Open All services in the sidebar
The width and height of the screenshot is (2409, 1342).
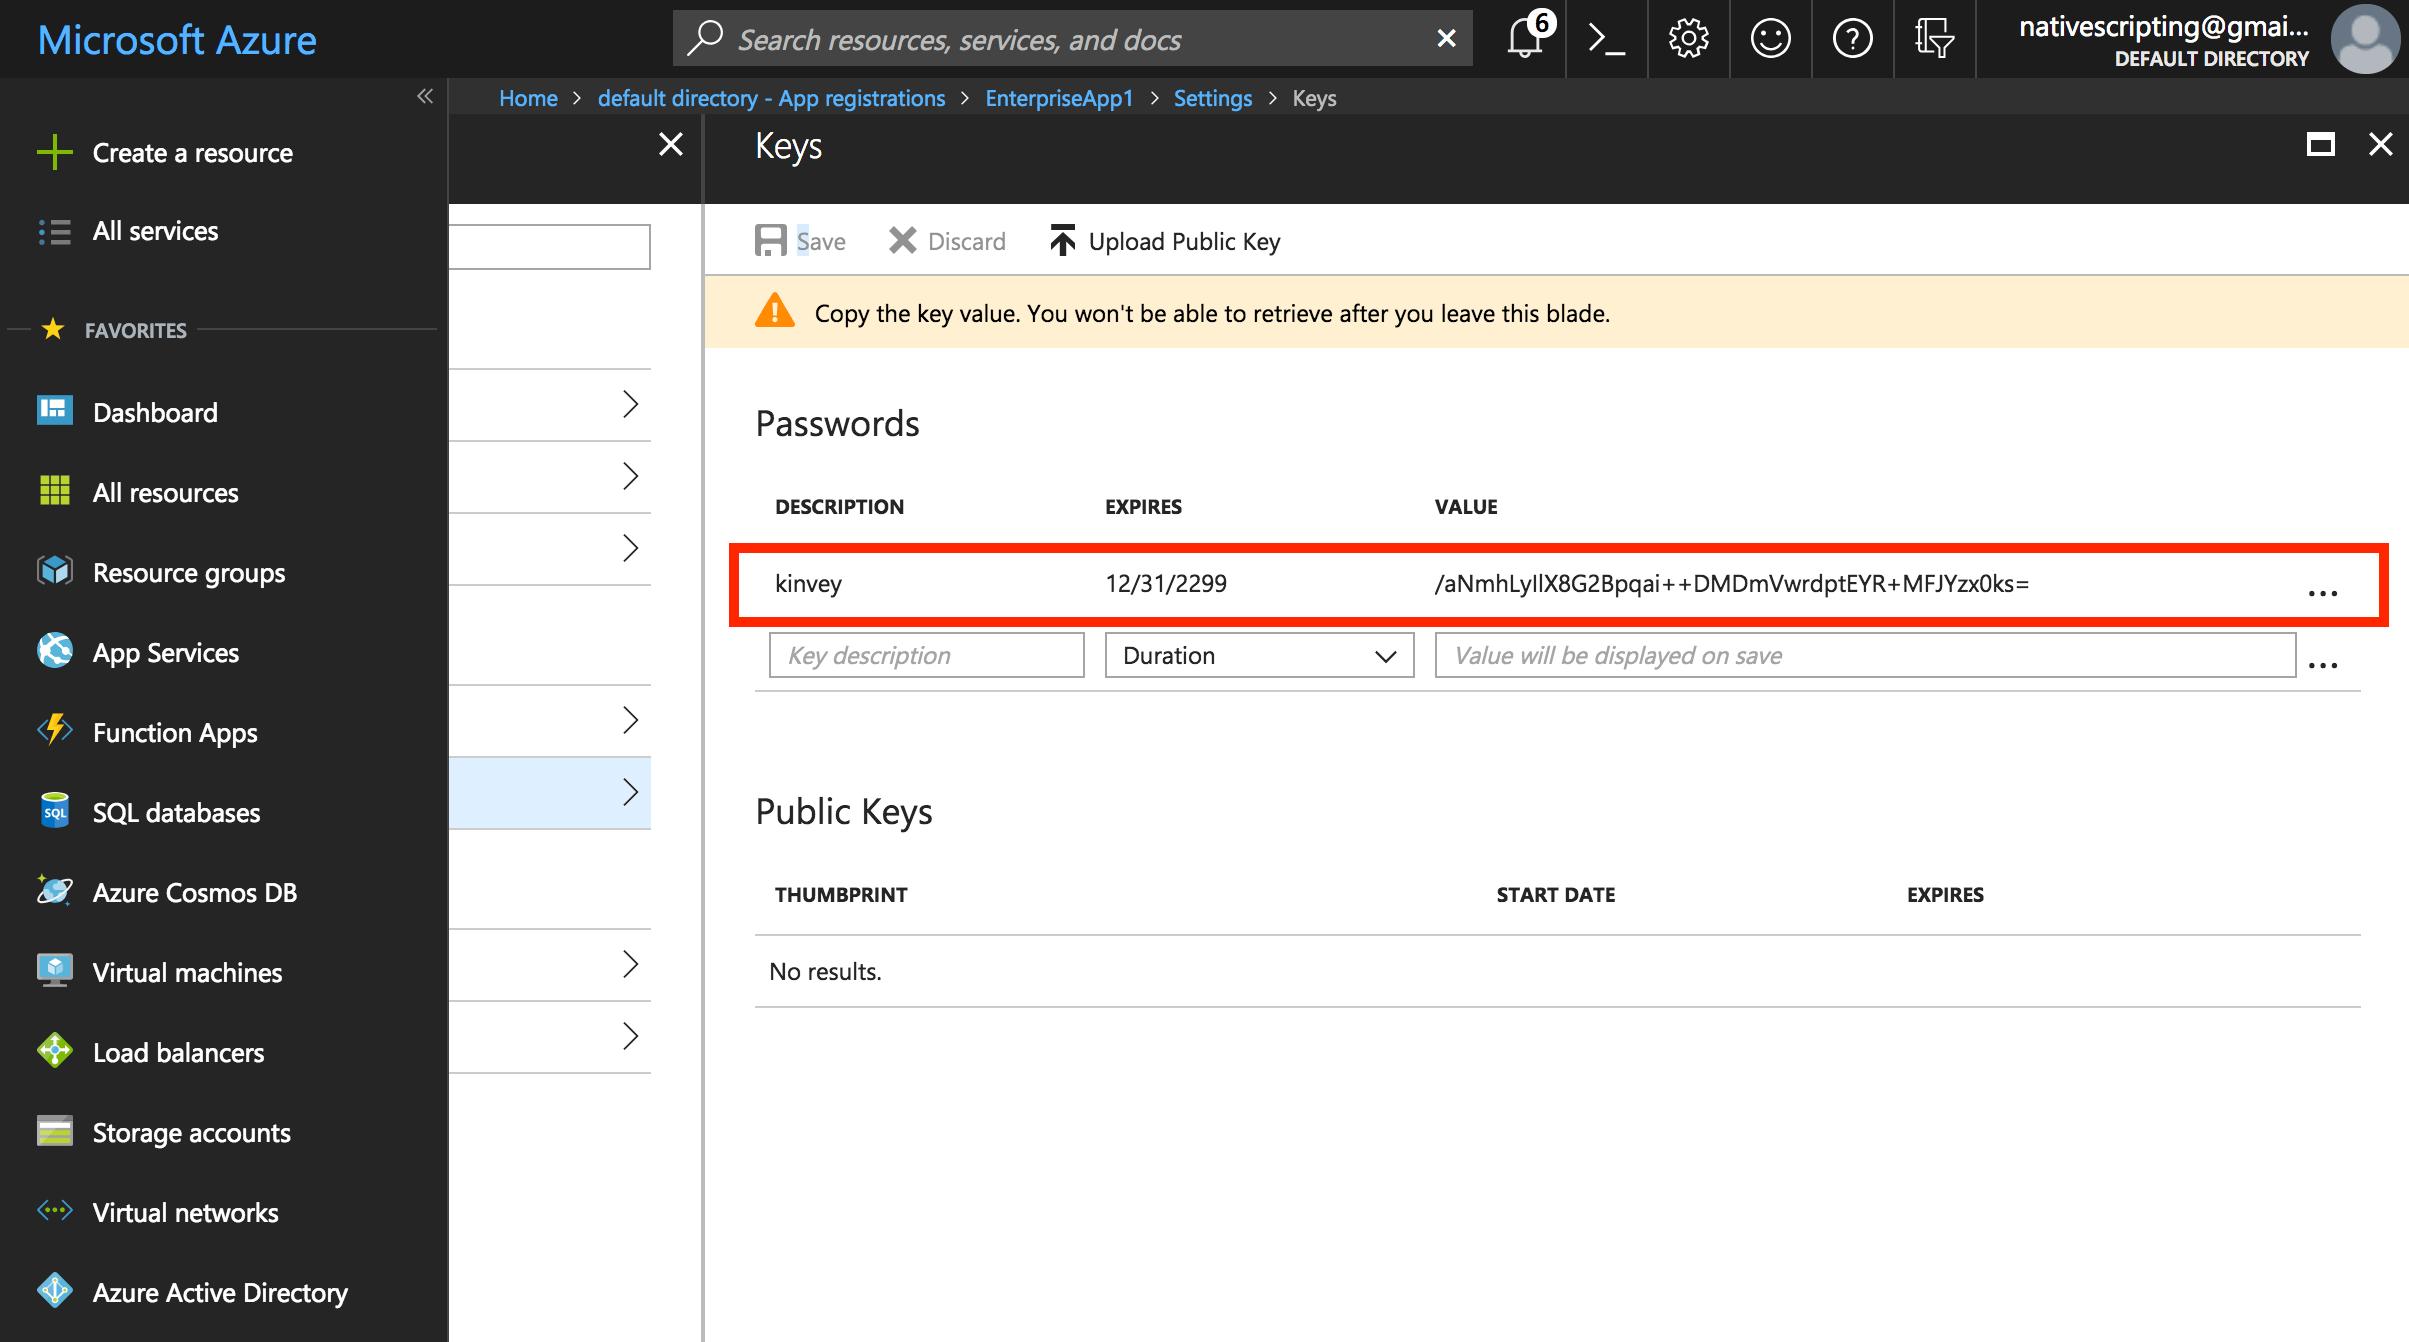[x=155, y=231]
